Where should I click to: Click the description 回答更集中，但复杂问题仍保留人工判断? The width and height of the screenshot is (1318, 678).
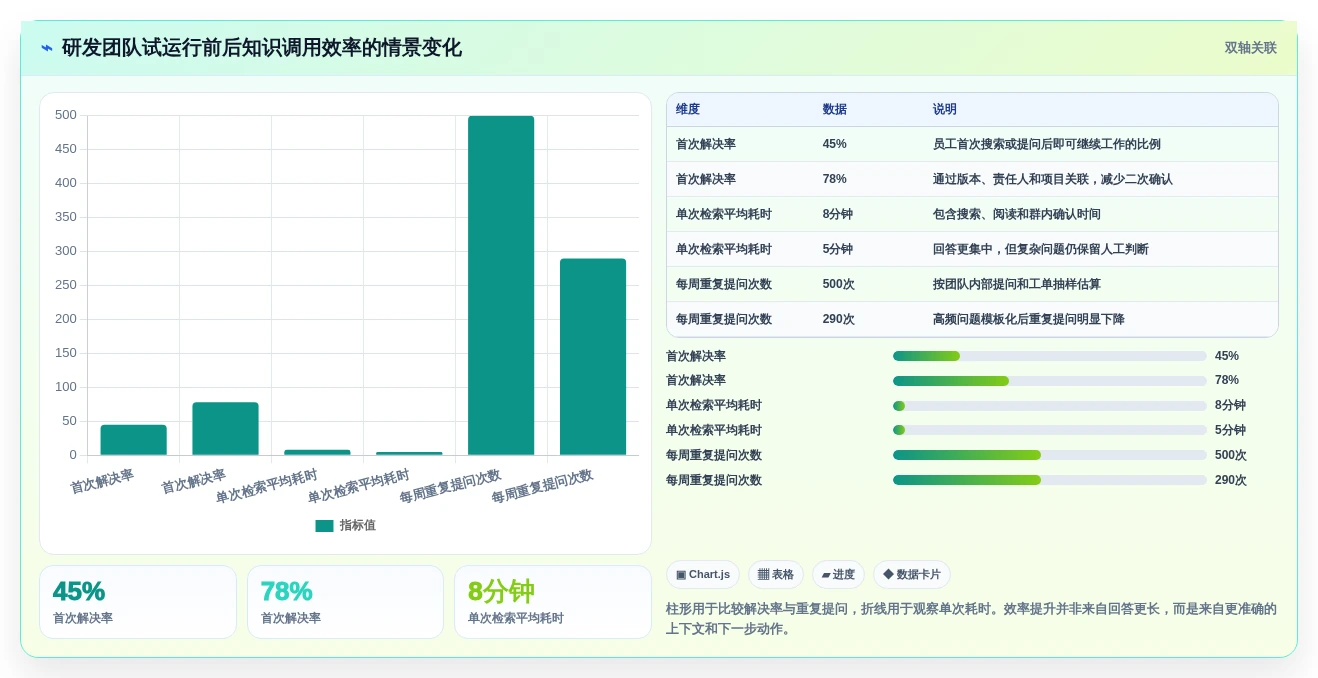click(x=1041, y=249)
